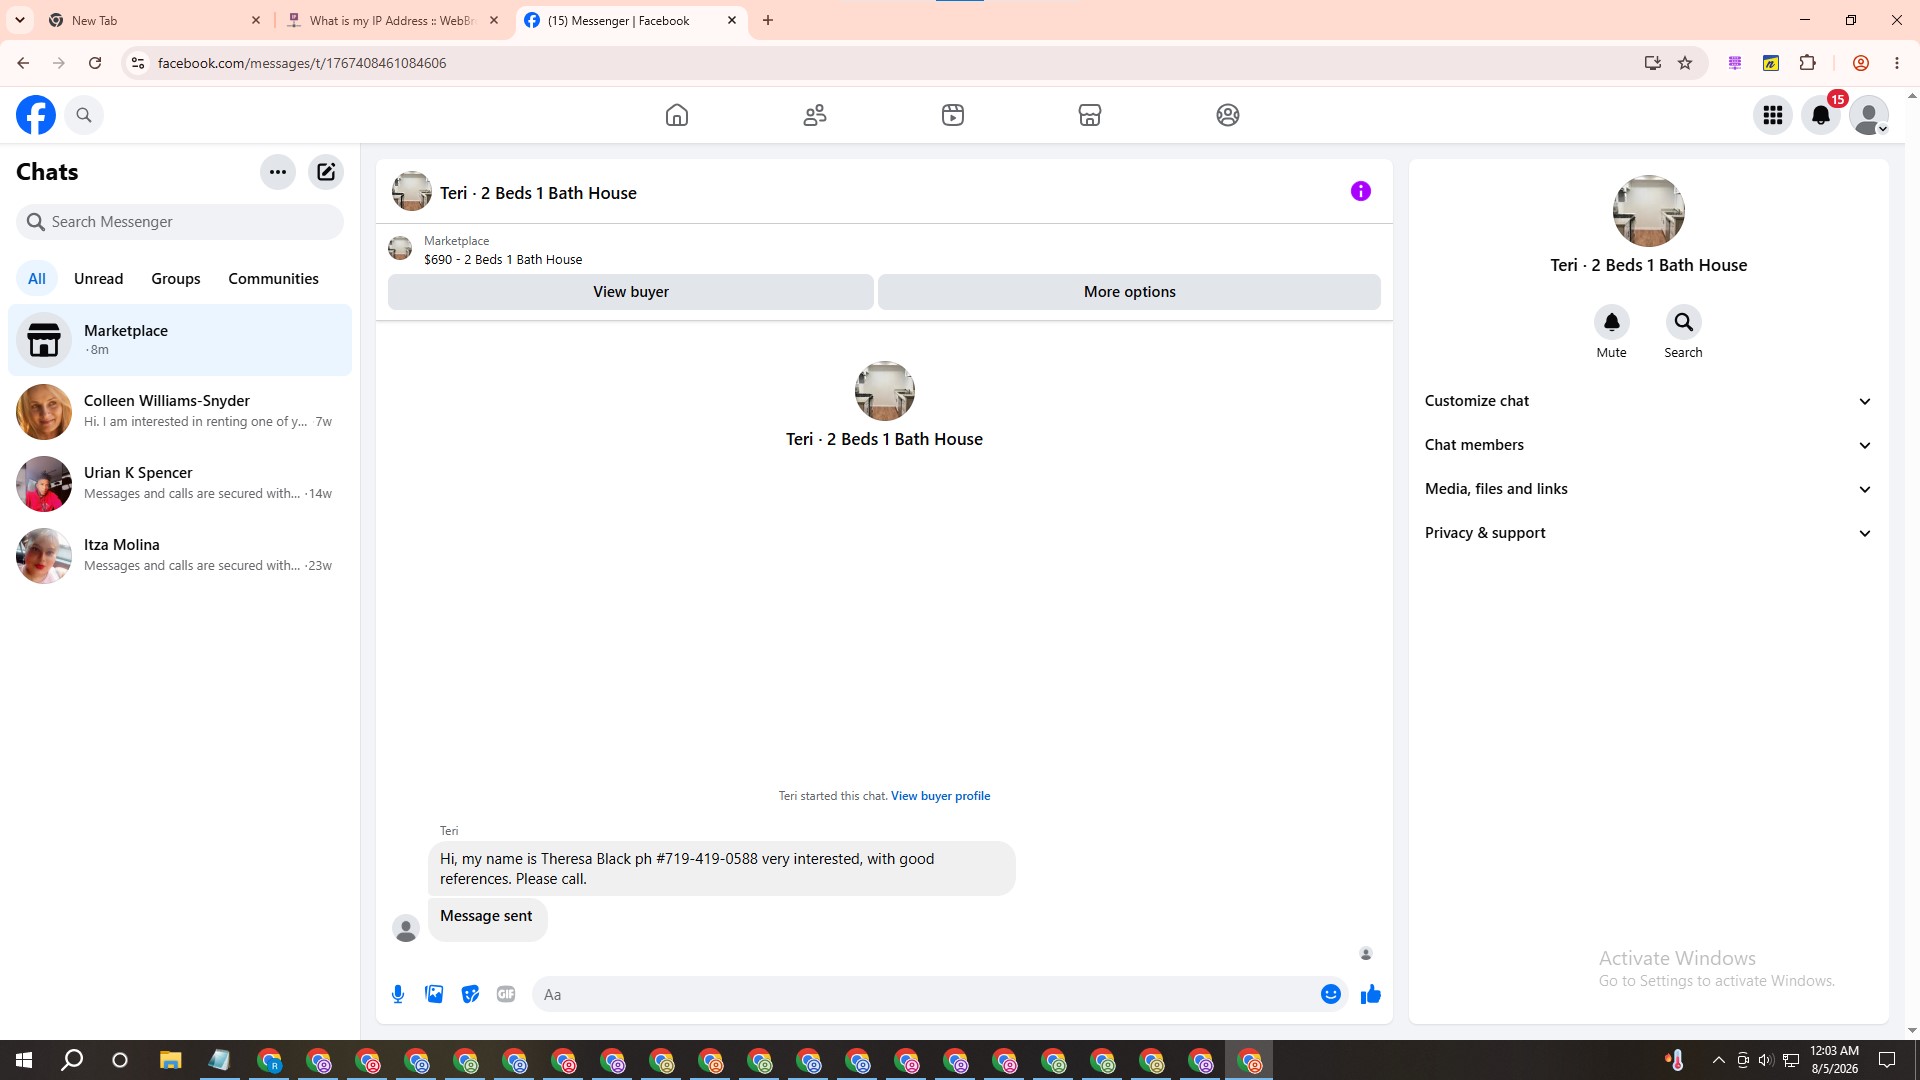
Task: Send a thumbs-up like
Action: coord(1371,994)
